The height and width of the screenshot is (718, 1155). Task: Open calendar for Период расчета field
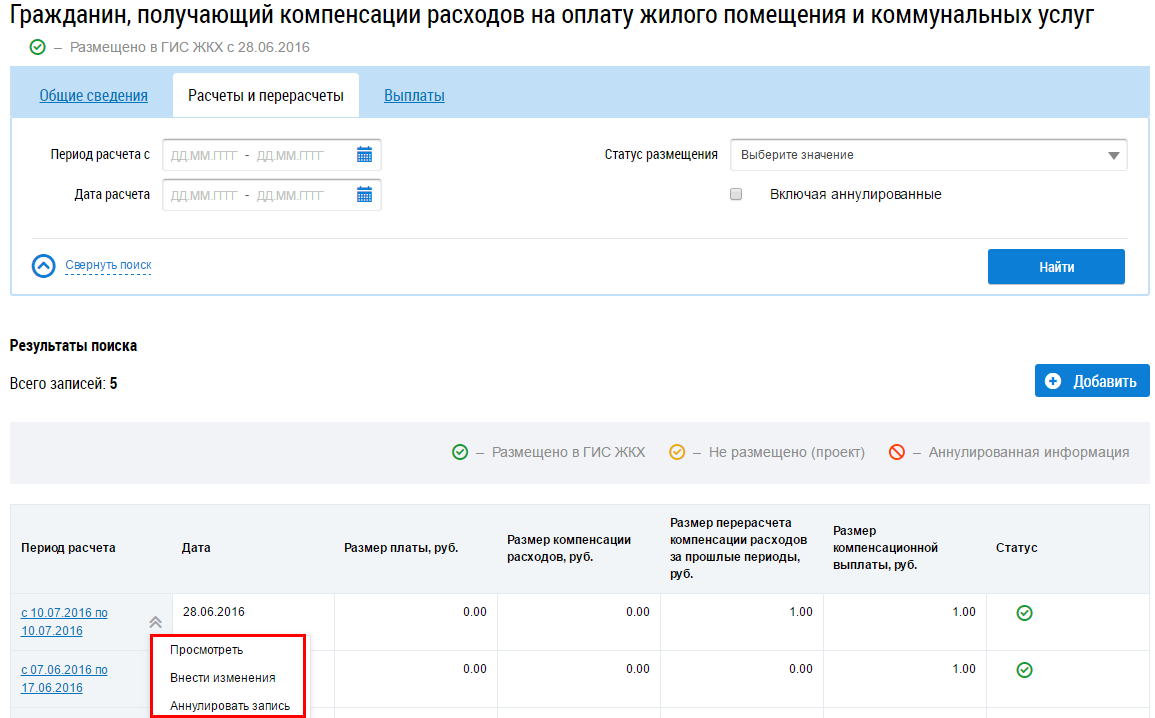[365, 155]
